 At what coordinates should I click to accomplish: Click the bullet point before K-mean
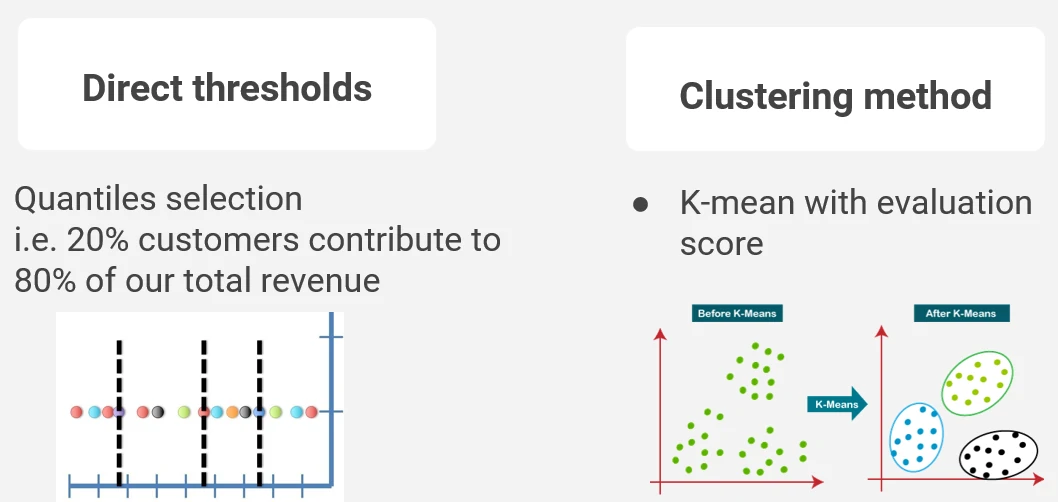[641, 204]
